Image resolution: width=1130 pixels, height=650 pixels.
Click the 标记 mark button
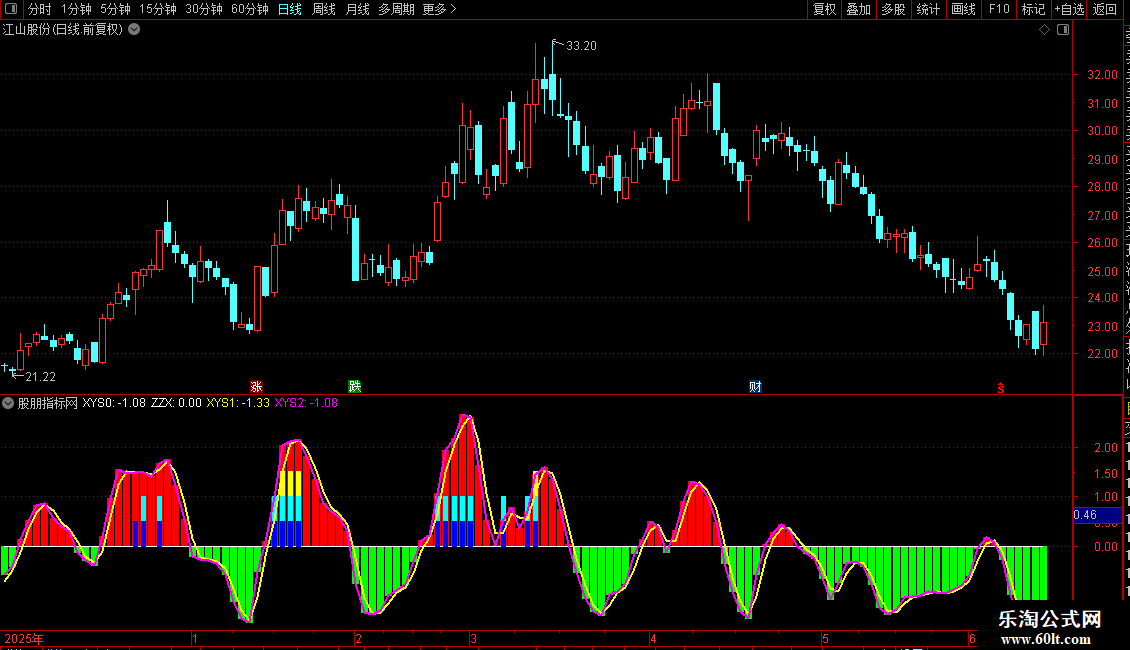[1033, 9]
